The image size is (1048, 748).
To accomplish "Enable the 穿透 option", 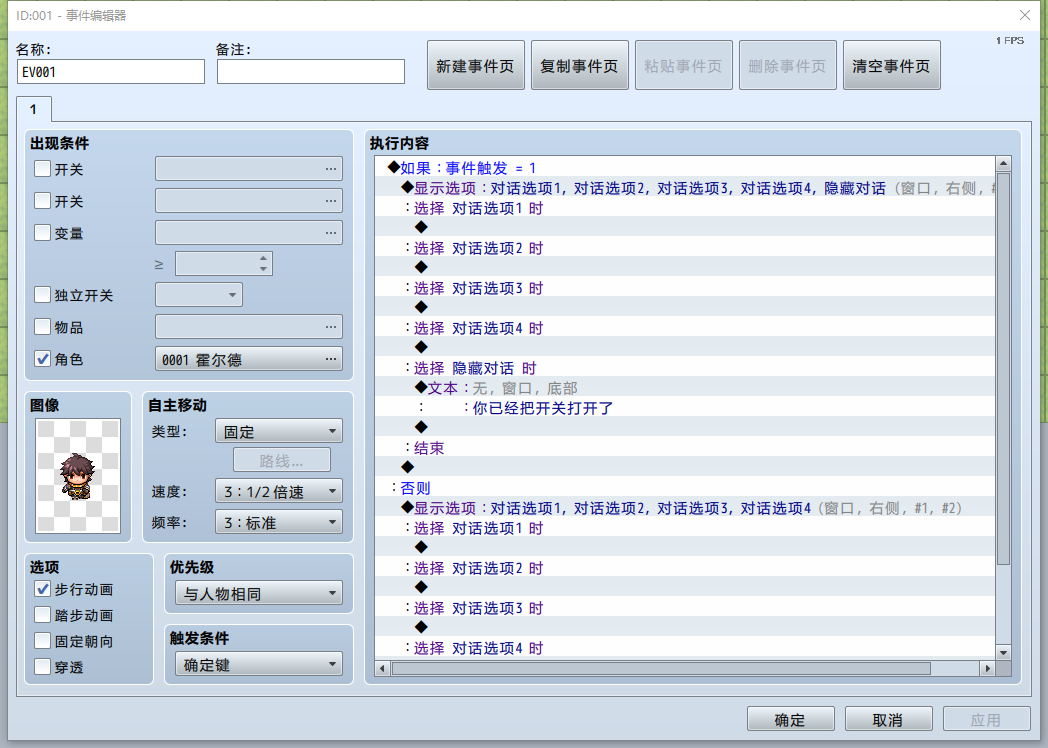I will pos(42,666).
